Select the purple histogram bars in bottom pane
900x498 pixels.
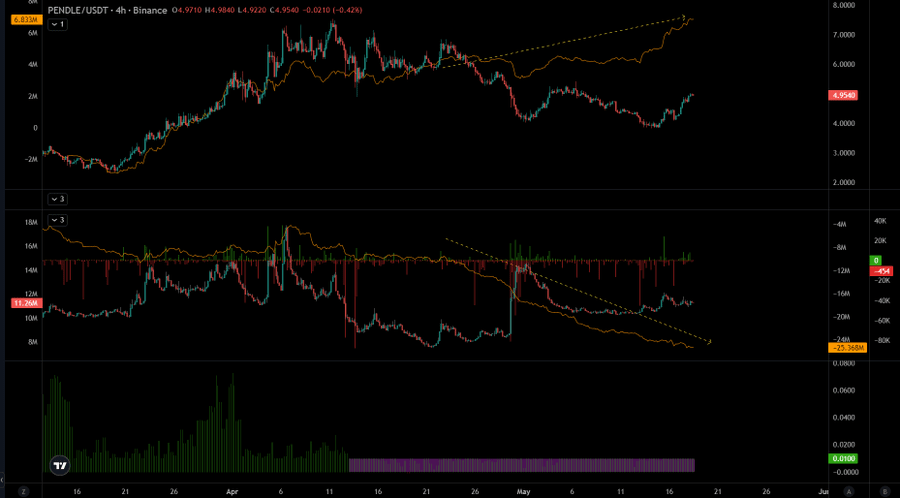click(522, 465)
